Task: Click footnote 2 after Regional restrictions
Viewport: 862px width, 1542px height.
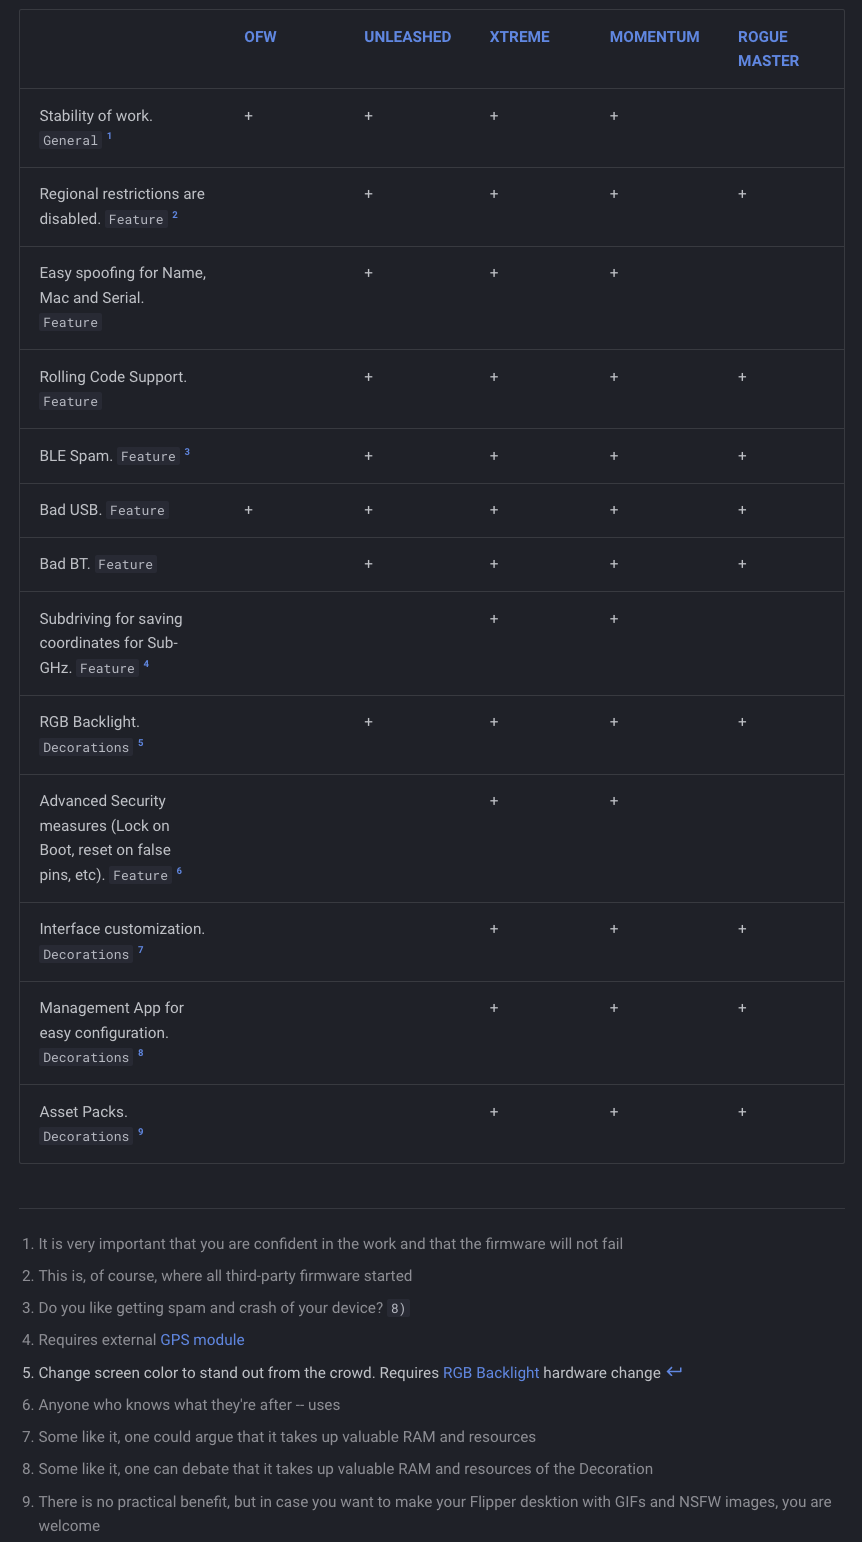Action: [x=175, y=215]
